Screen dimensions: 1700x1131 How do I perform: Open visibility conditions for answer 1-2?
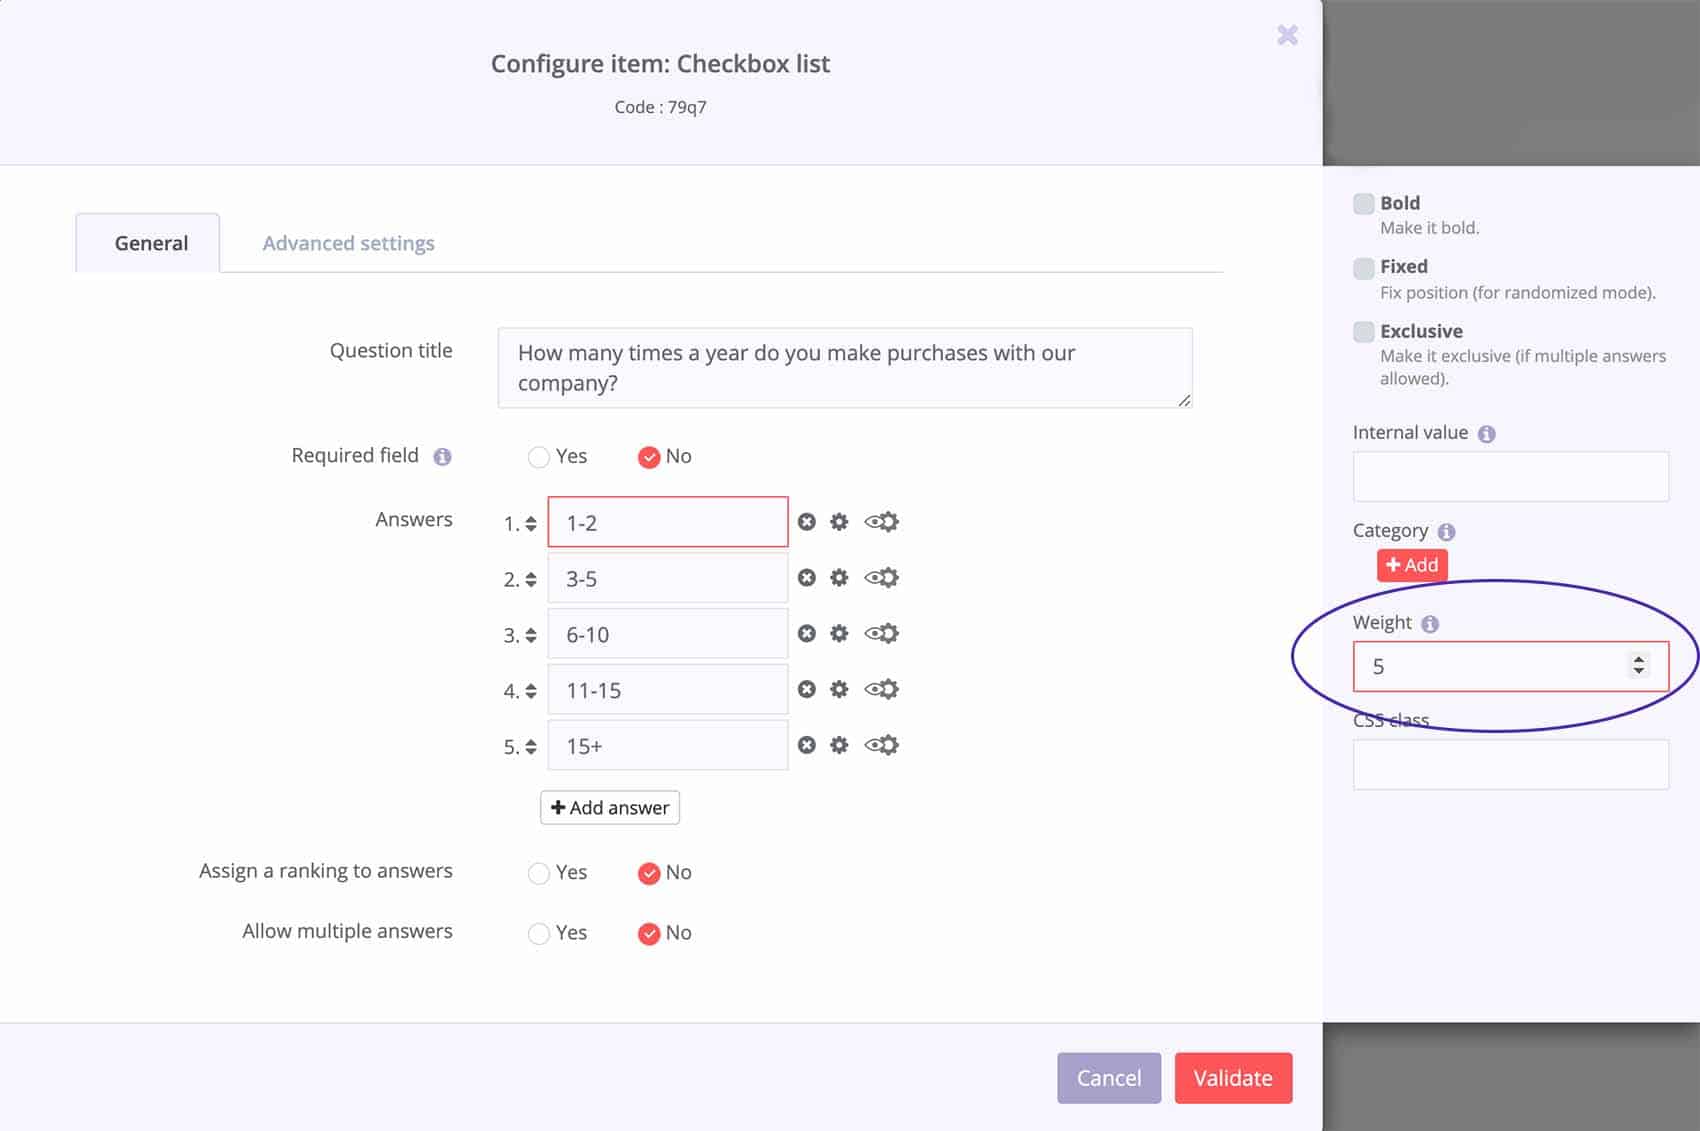pos(882,522)
